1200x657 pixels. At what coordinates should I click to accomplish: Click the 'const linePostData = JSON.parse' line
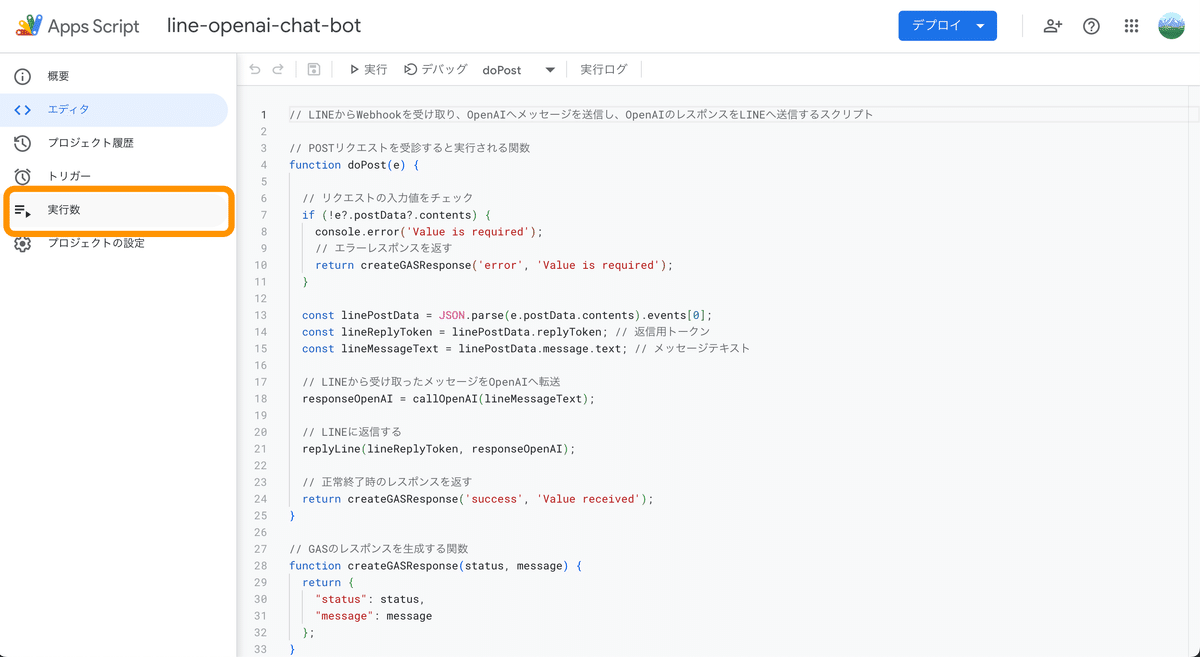tap(507, 315)
